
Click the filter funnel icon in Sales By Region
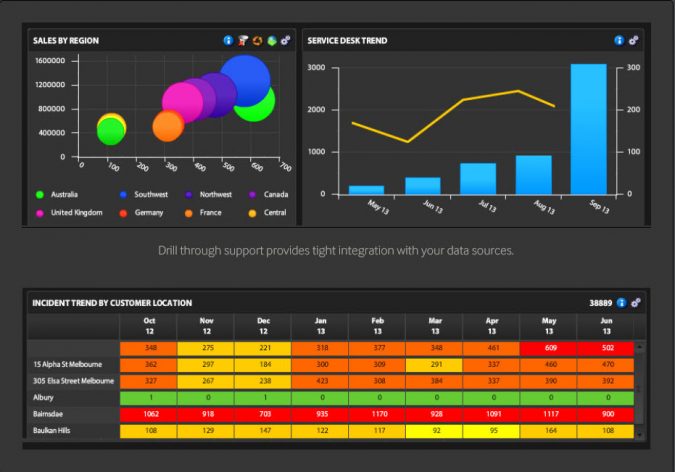point(242,40)
